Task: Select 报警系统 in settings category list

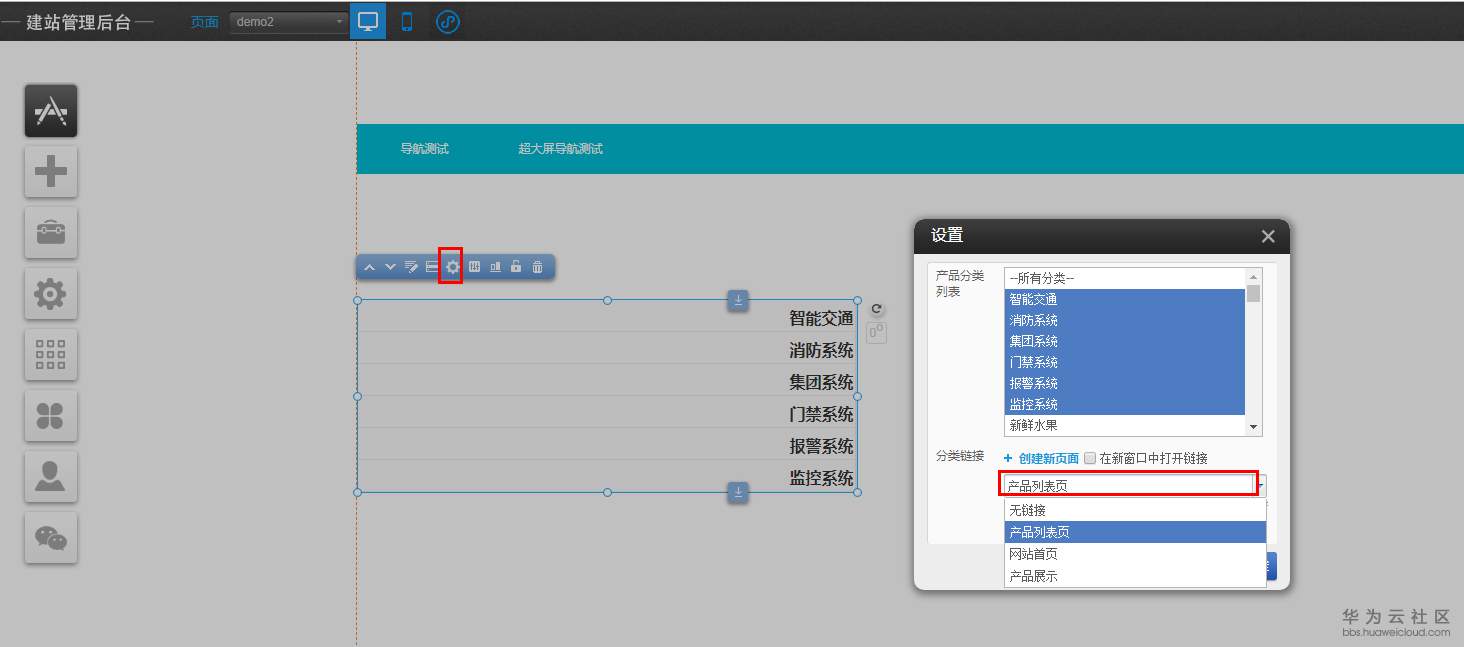Action: [x=1125, y=383]
